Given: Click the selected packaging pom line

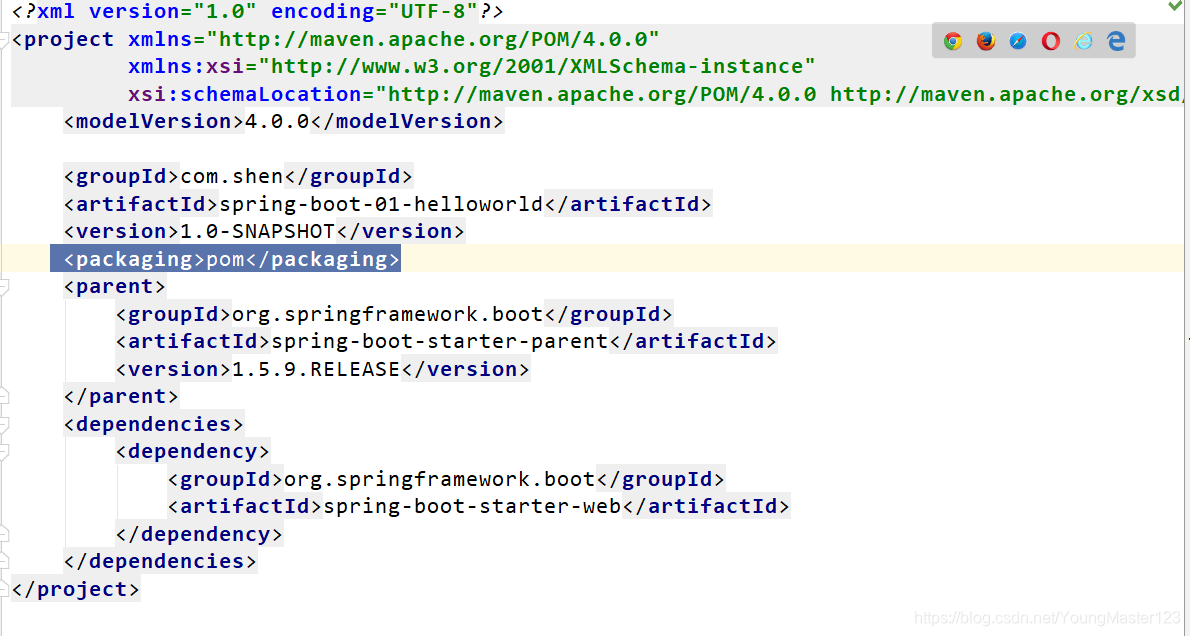Looking at the screenshot, I should [x=225, y=259].
